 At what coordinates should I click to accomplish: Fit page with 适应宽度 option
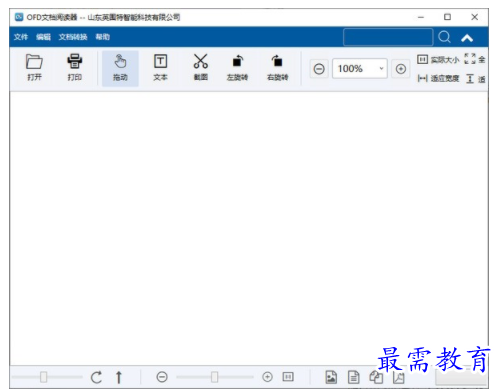[438, 79]
